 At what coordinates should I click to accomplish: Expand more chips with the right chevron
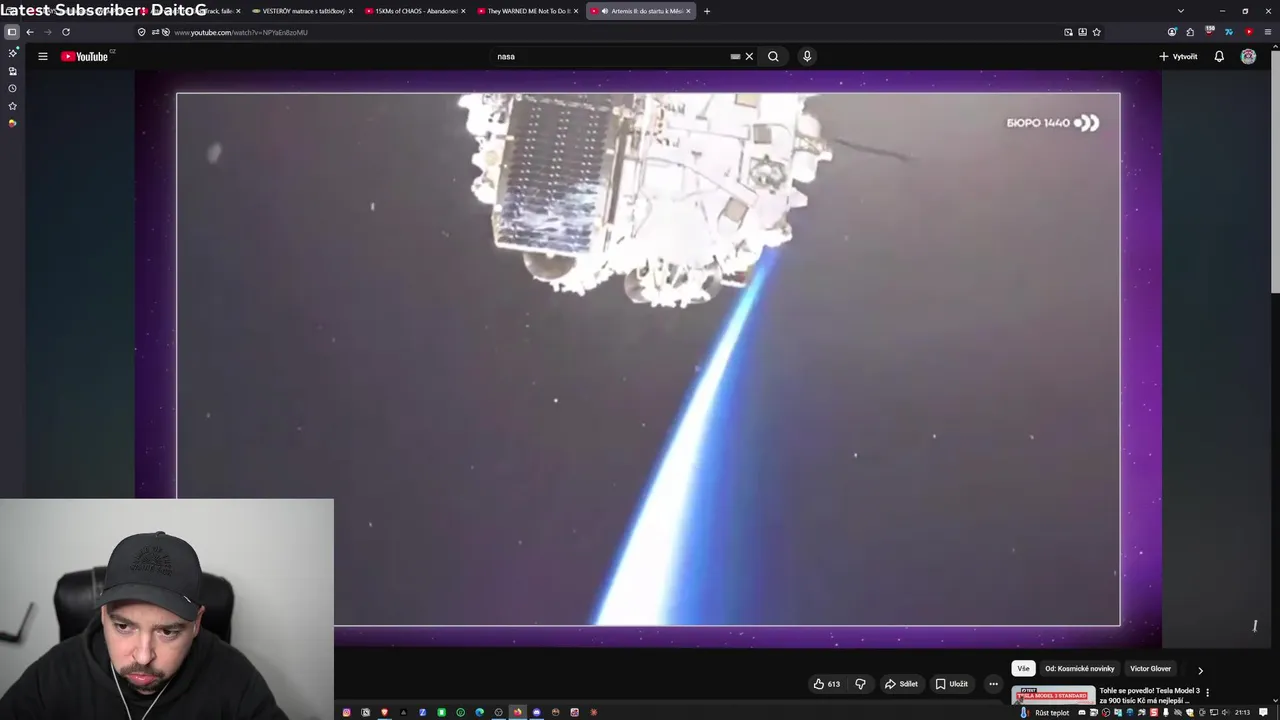point(1200,670)
